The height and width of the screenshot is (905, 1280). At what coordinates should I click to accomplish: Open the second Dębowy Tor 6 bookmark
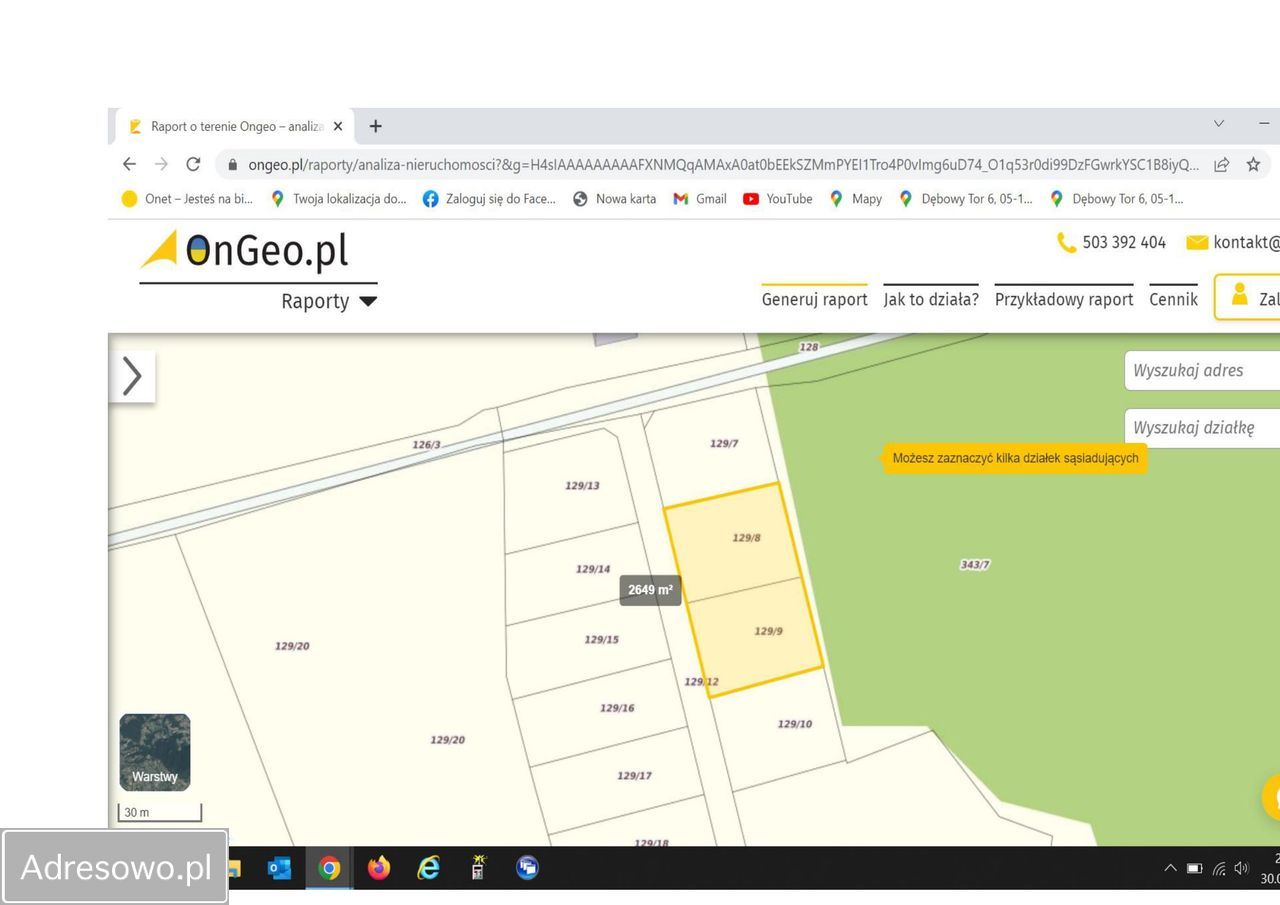tap(1116, 199)
